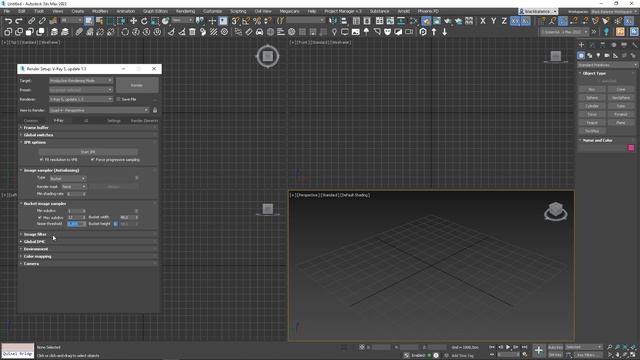Screen dimensions: 640x360
Task: Click the Noise threshold input field
Action: coord(76,224)
